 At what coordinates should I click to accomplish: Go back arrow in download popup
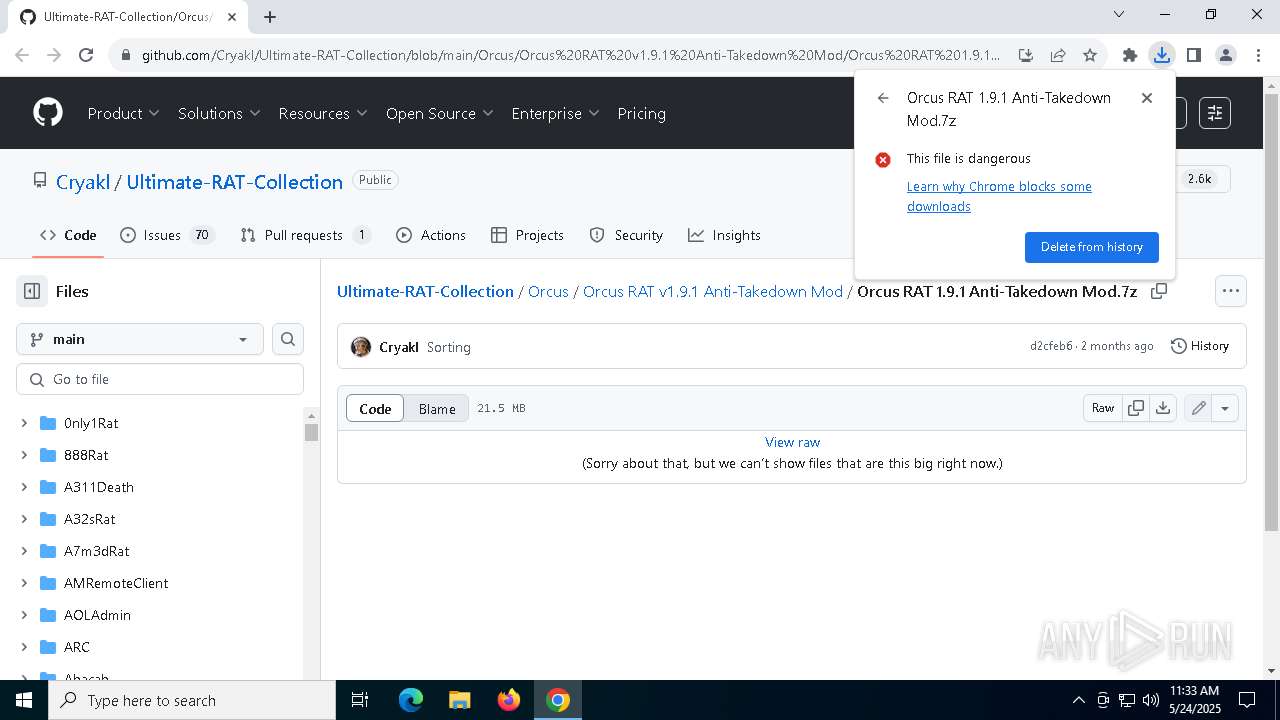click(883, 98)
